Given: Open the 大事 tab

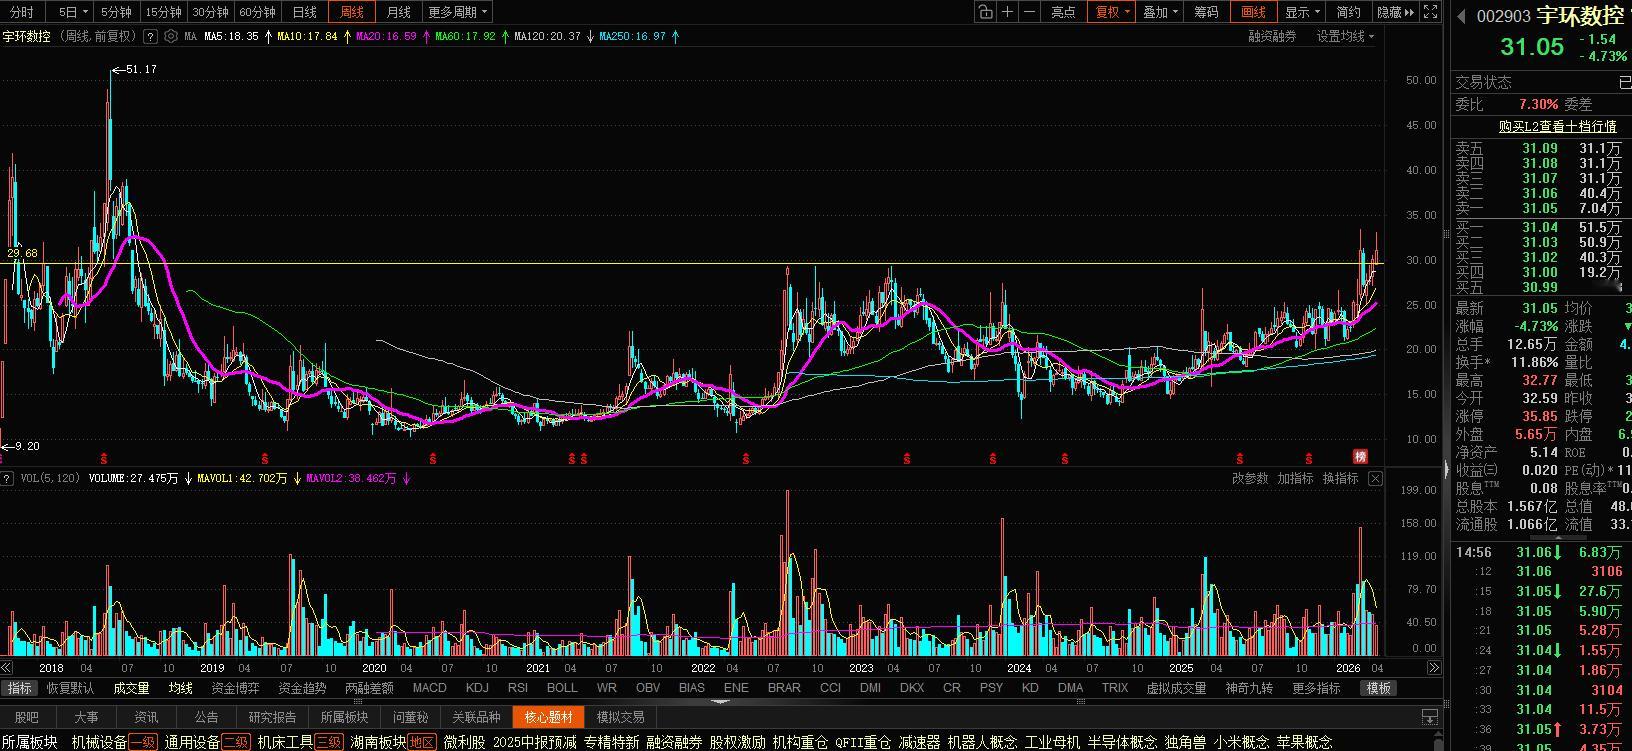Looking at the screenshot, I should point(87,717).
